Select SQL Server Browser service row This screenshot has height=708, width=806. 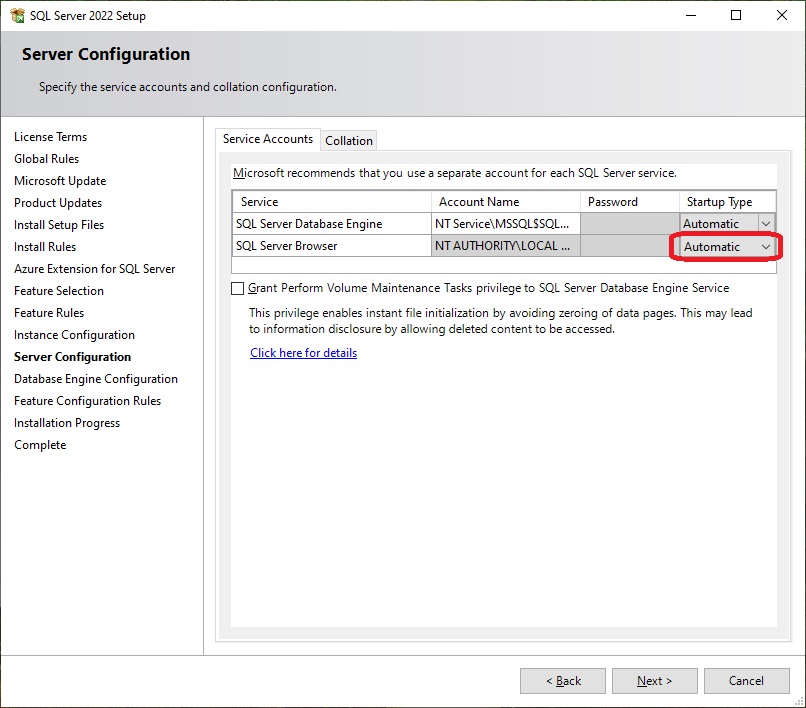tap(331, 246)
